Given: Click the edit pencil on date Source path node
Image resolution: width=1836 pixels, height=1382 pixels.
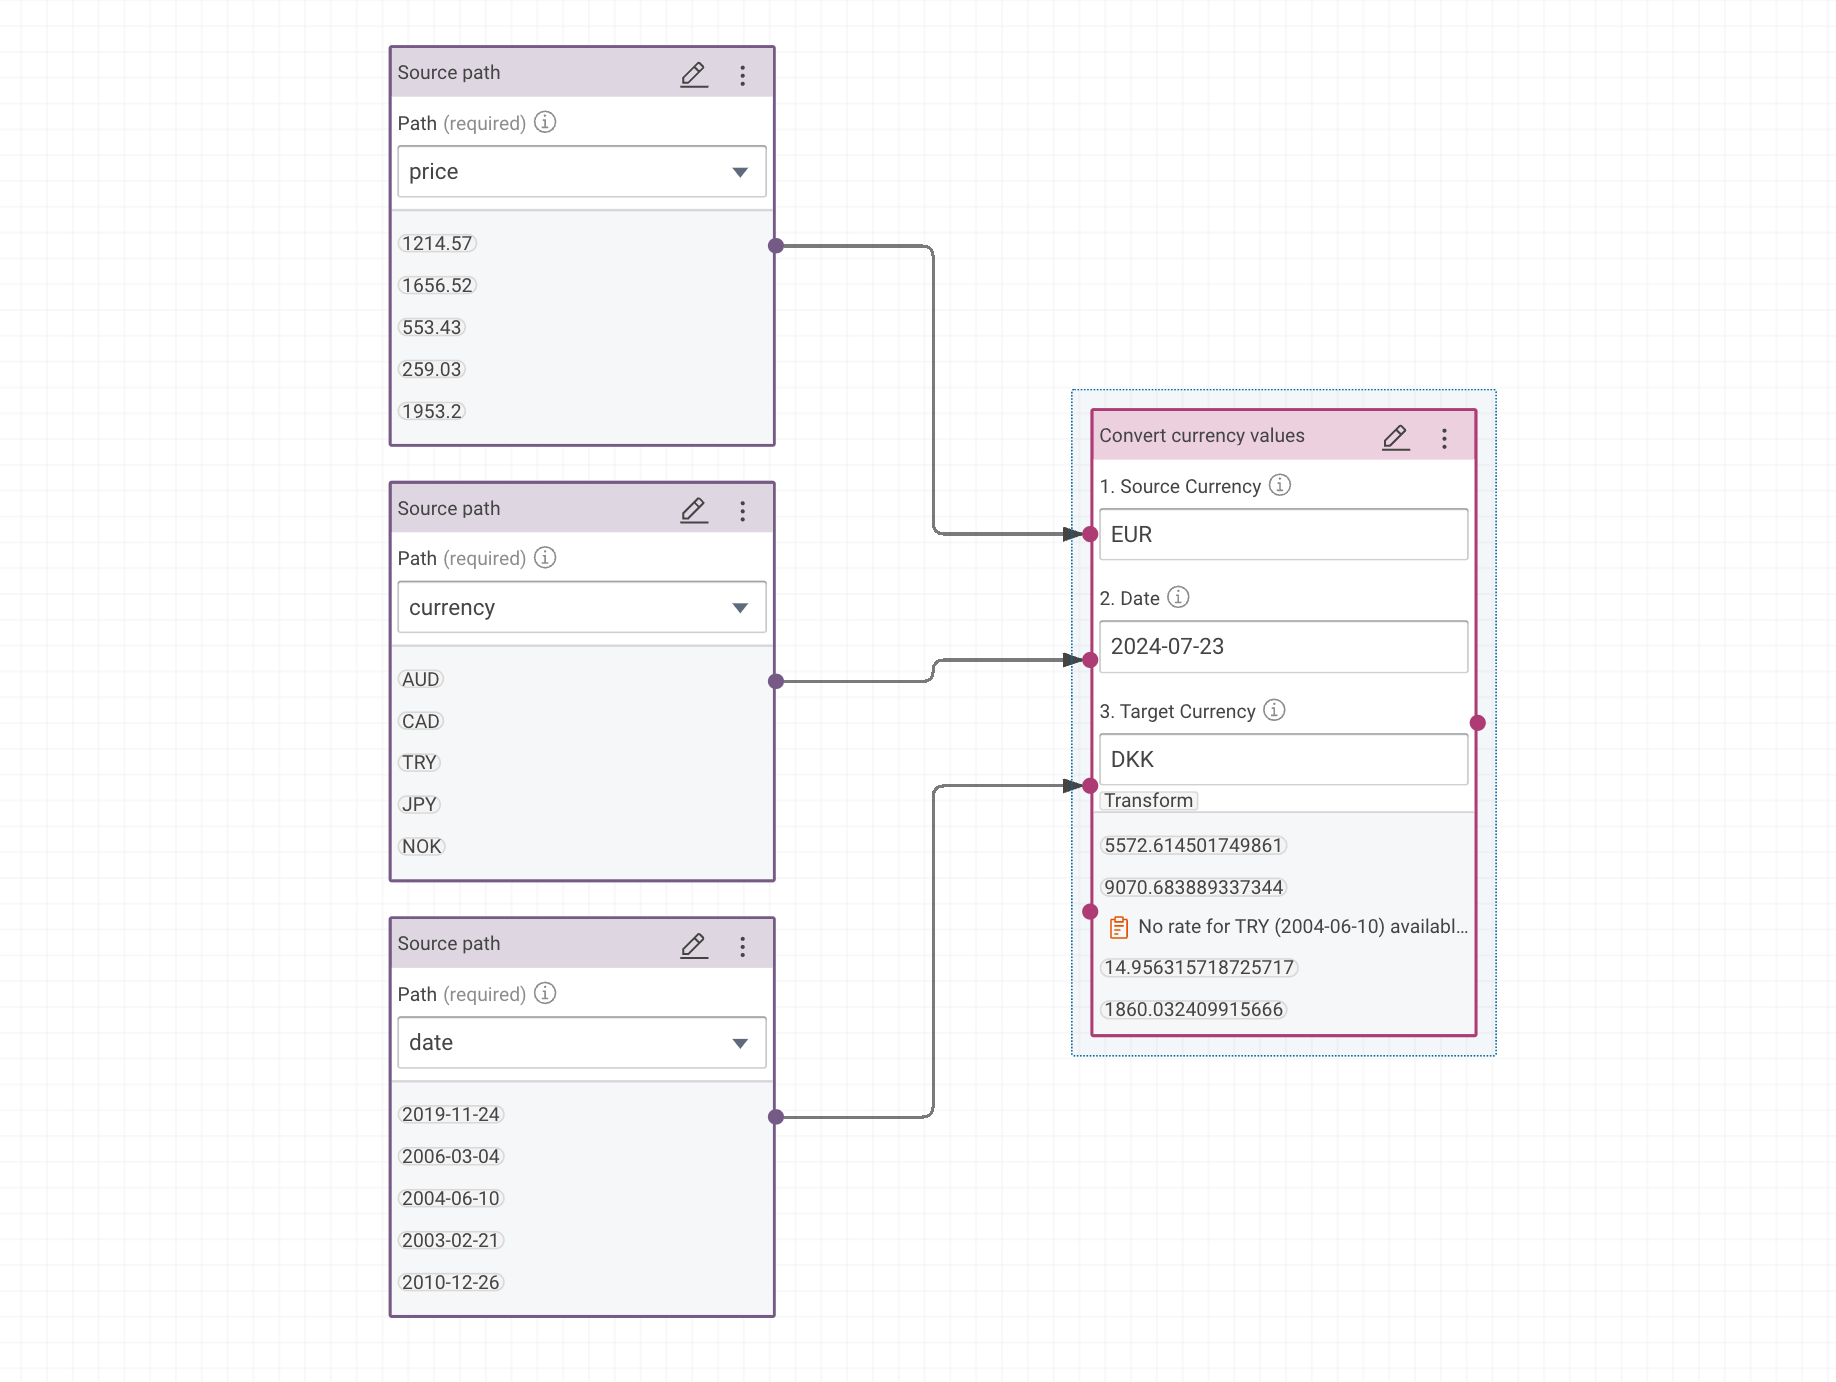Looking at the screenshot, I should tap(694, 946).
